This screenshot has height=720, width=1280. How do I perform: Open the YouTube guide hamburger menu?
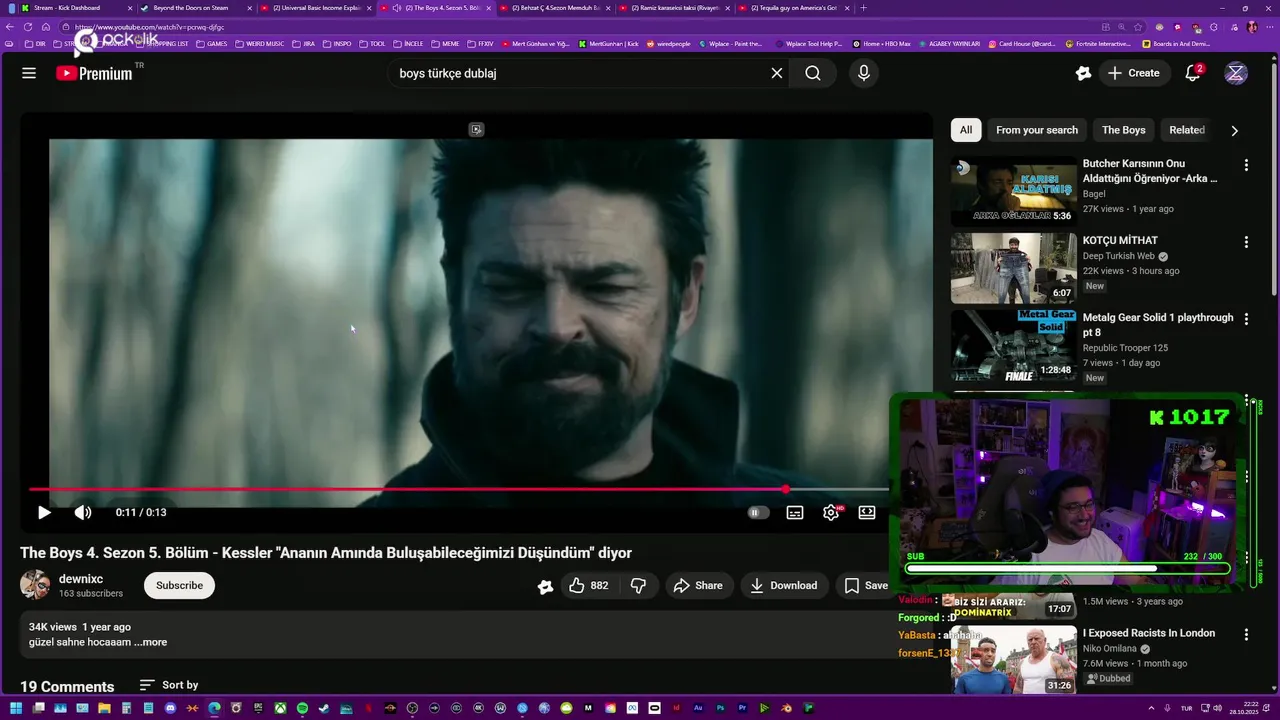point(29,73)
